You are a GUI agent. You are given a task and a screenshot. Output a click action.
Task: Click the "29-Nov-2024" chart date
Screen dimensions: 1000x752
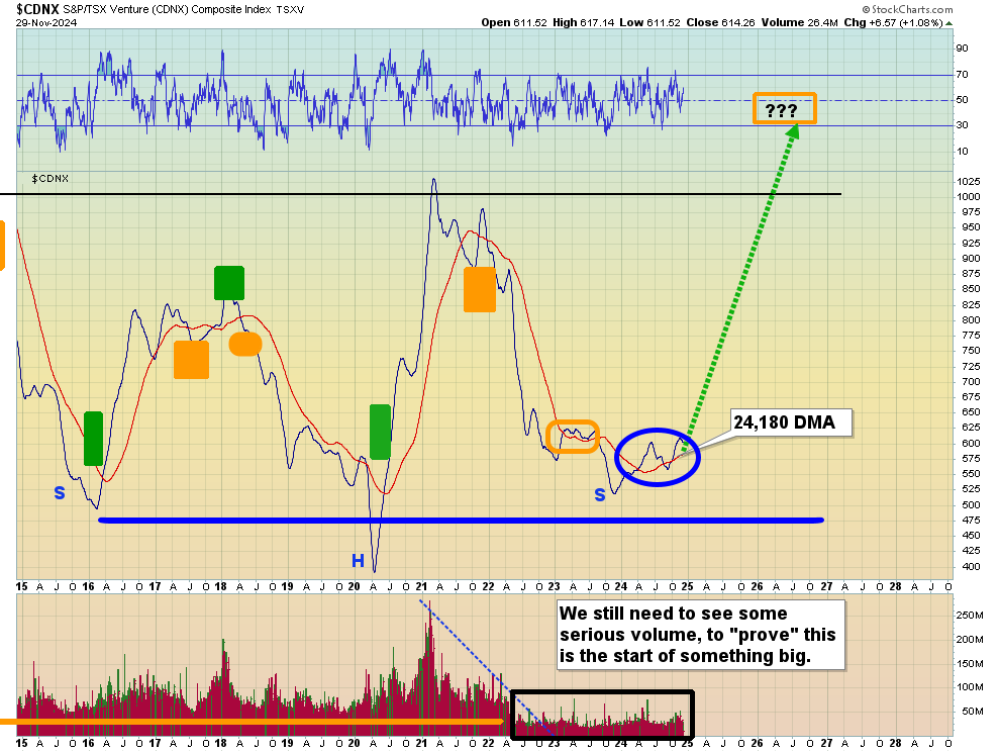coord(47,22)
